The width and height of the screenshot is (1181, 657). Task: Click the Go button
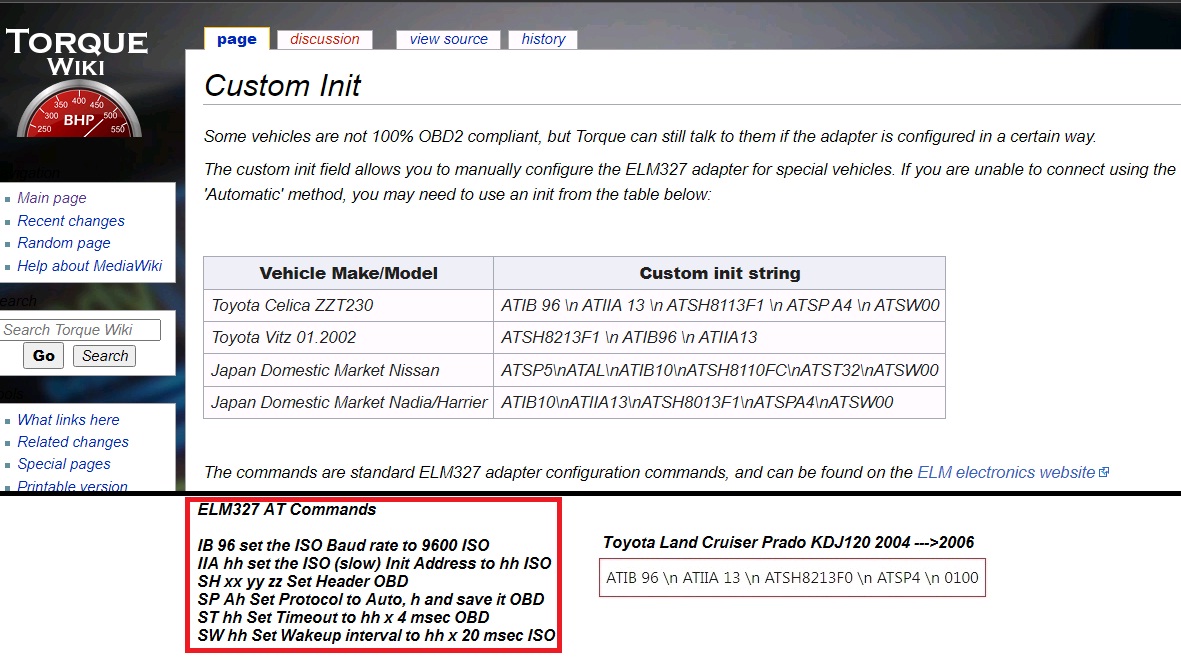(x=44, y=356)
